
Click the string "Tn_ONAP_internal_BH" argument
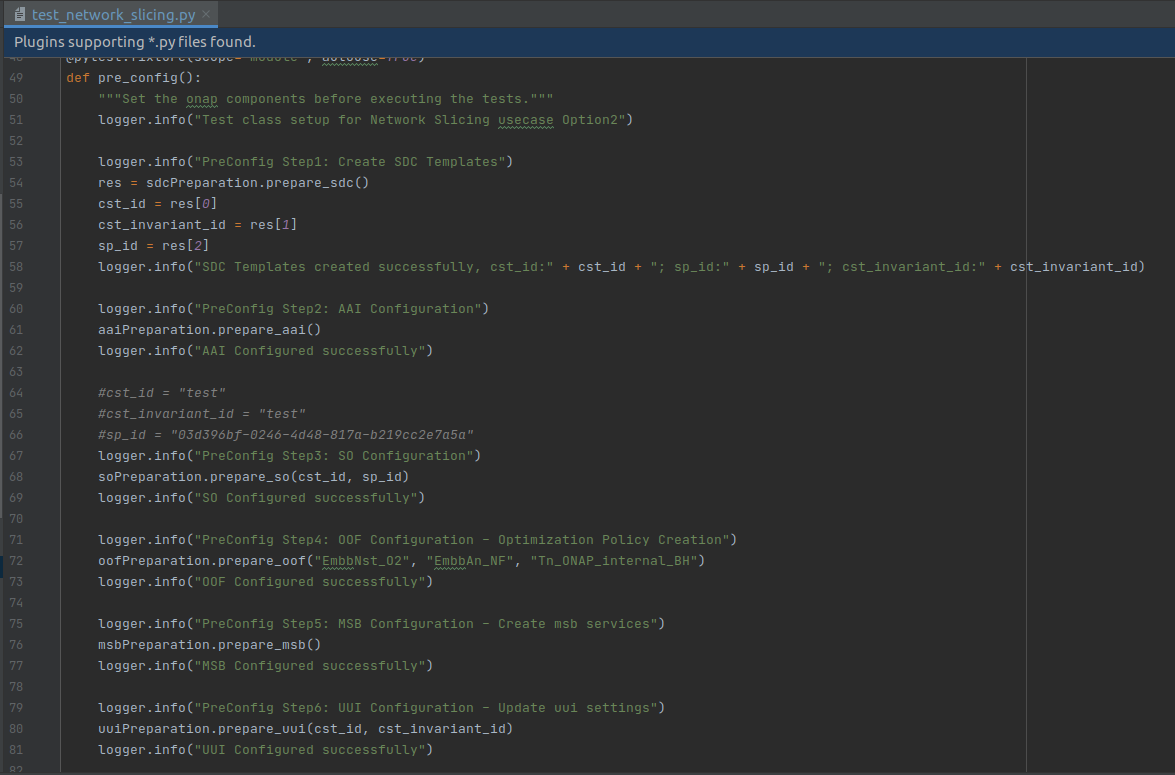click(614, 561)
